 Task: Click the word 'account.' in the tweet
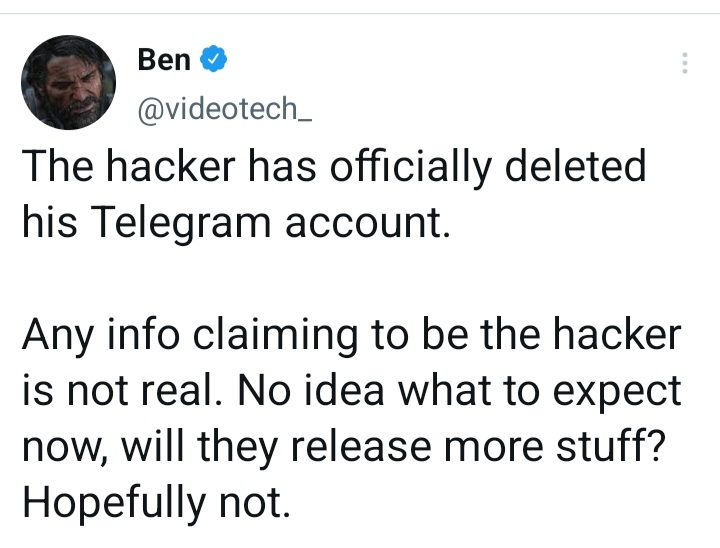[x=367, y=224]
